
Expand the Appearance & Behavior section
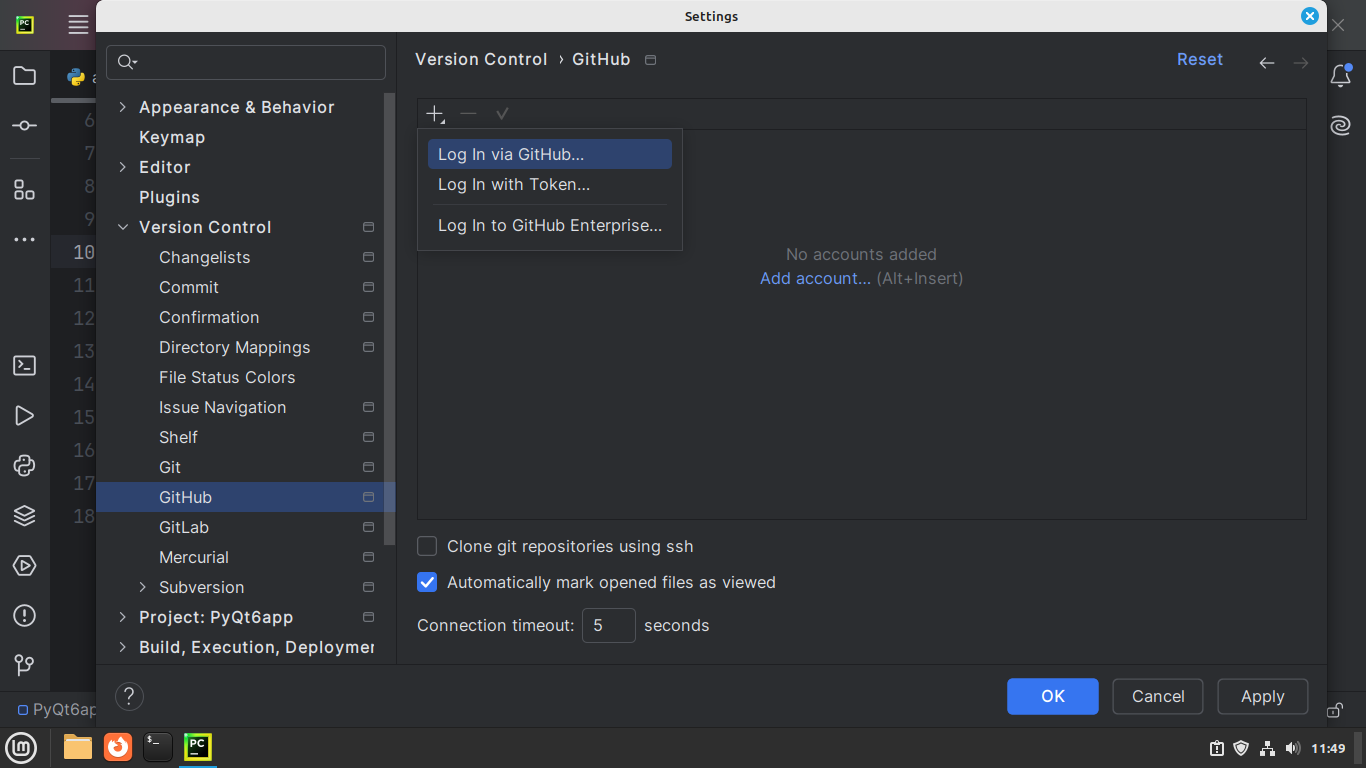coord(123,107)
